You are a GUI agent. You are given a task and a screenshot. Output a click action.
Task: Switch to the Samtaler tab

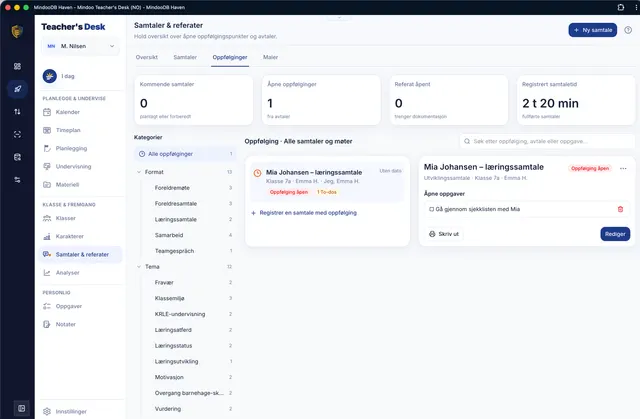click(185, 57)
